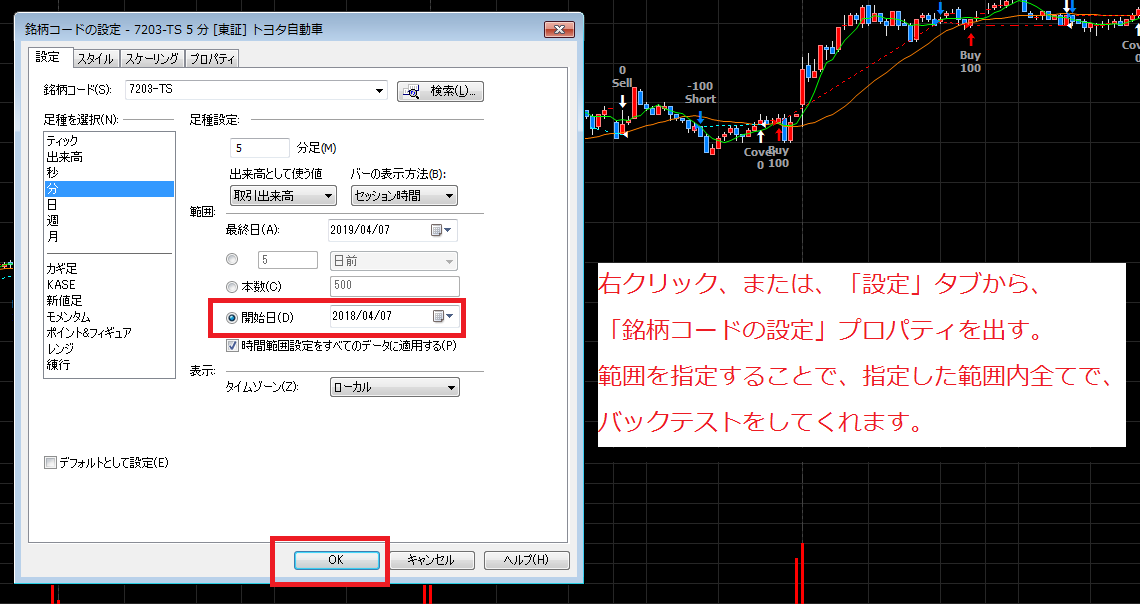Open the セッション時間 bar display dropdown
Image resolution: width=1140 pixels, height=604 pixels.
point(404,196)
